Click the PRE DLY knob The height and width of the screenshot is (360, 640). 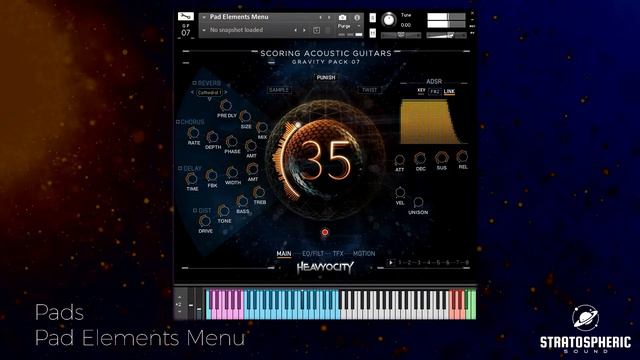click(226, 105)
